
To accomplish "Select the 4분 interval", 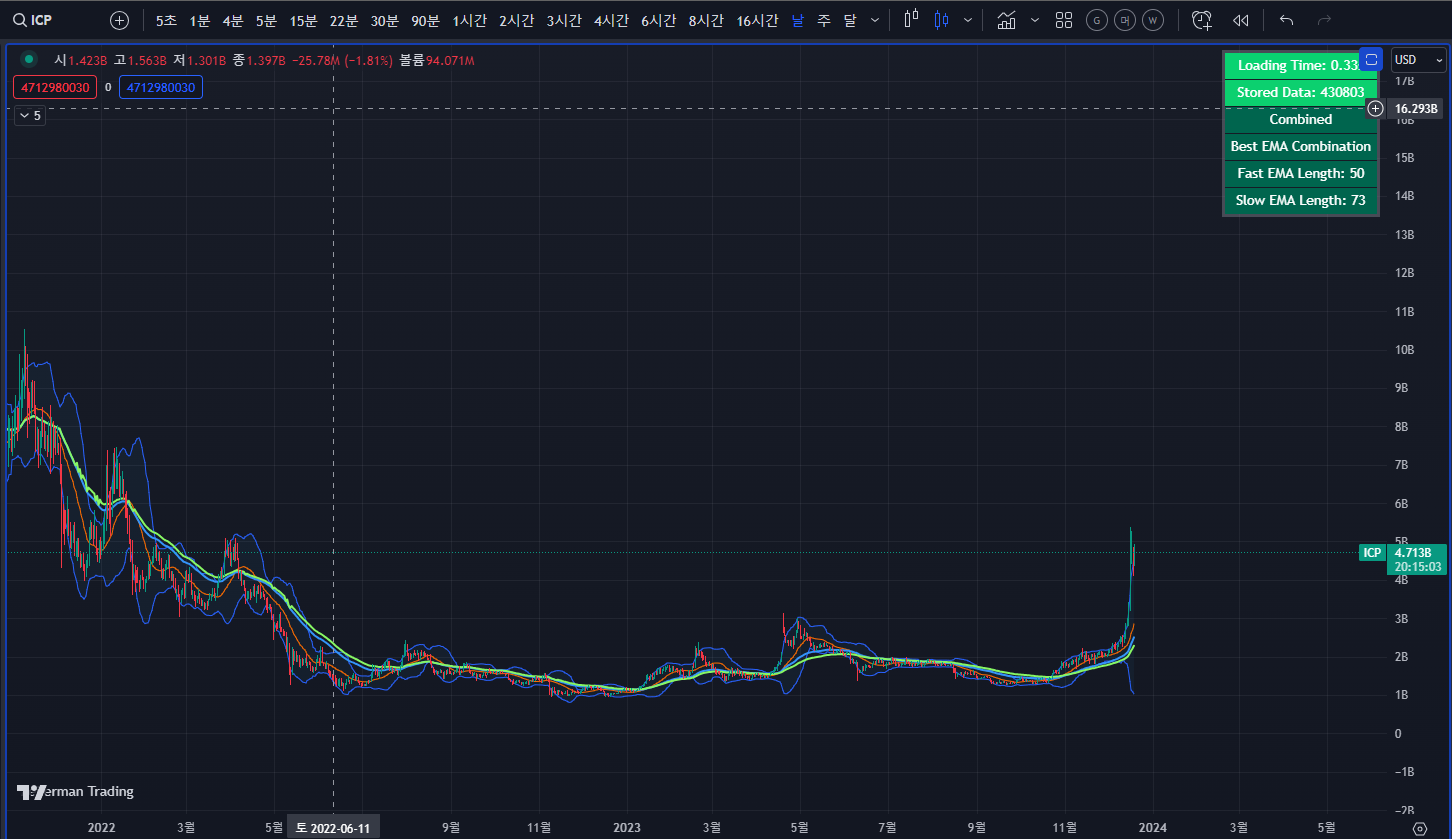I will tap(233, 20).
